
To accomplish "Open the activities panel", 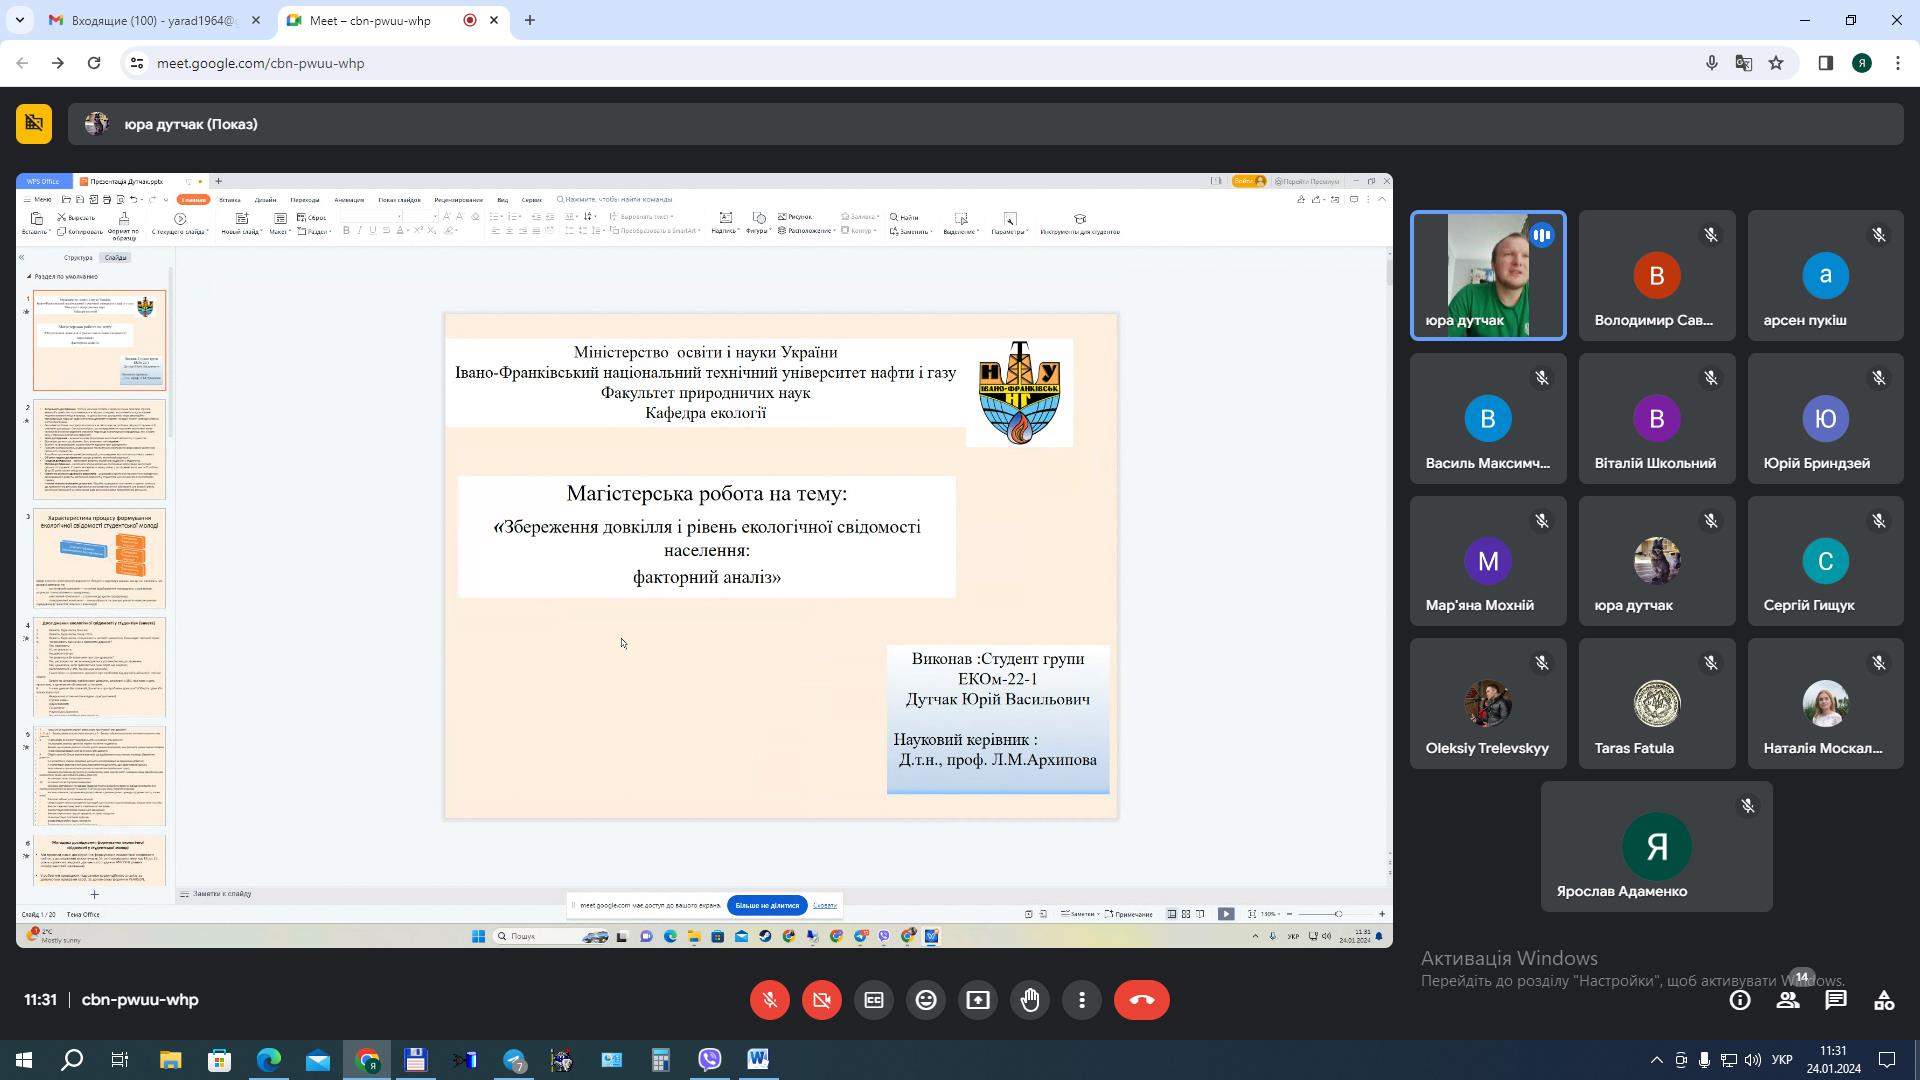I will click(1884, 1000).
